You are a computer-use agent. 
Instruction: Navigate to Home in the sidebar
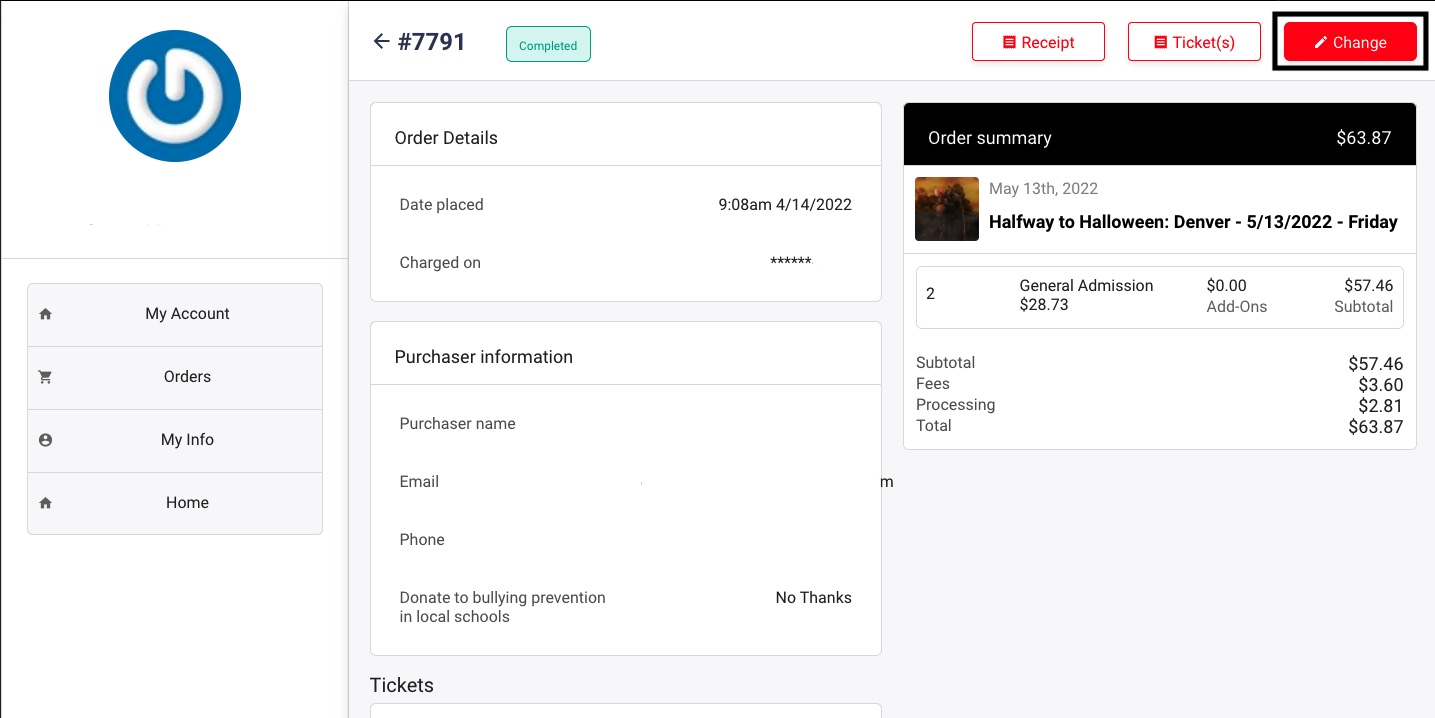click(x=187, y=503)
